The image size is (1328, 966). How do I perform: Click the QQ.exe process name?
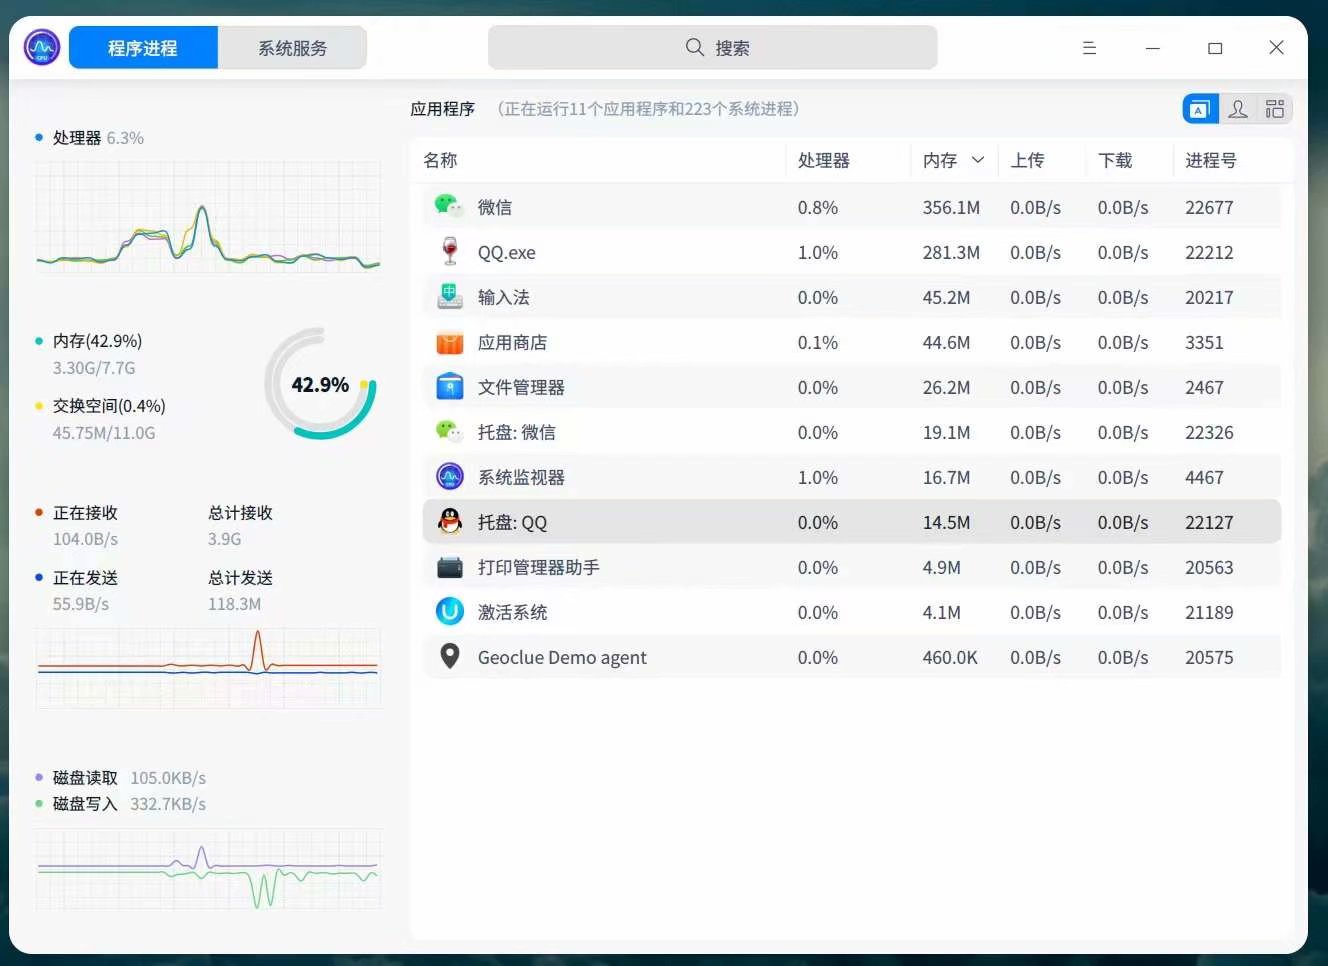click(506, 253)
